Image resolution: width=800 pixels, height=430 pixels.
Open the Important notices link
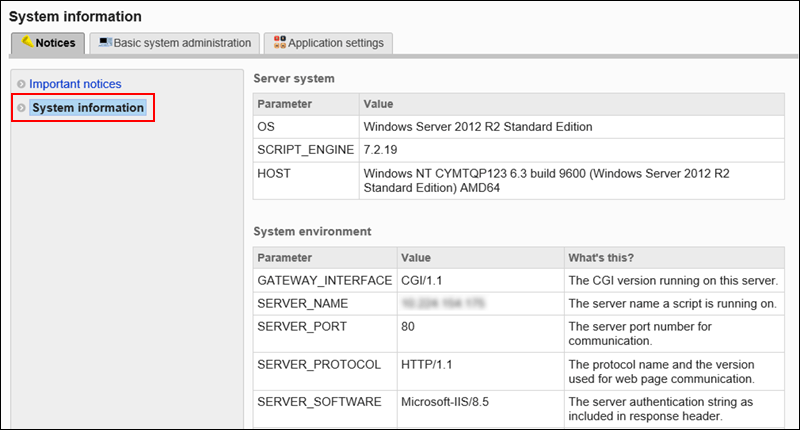coord(75,84)
